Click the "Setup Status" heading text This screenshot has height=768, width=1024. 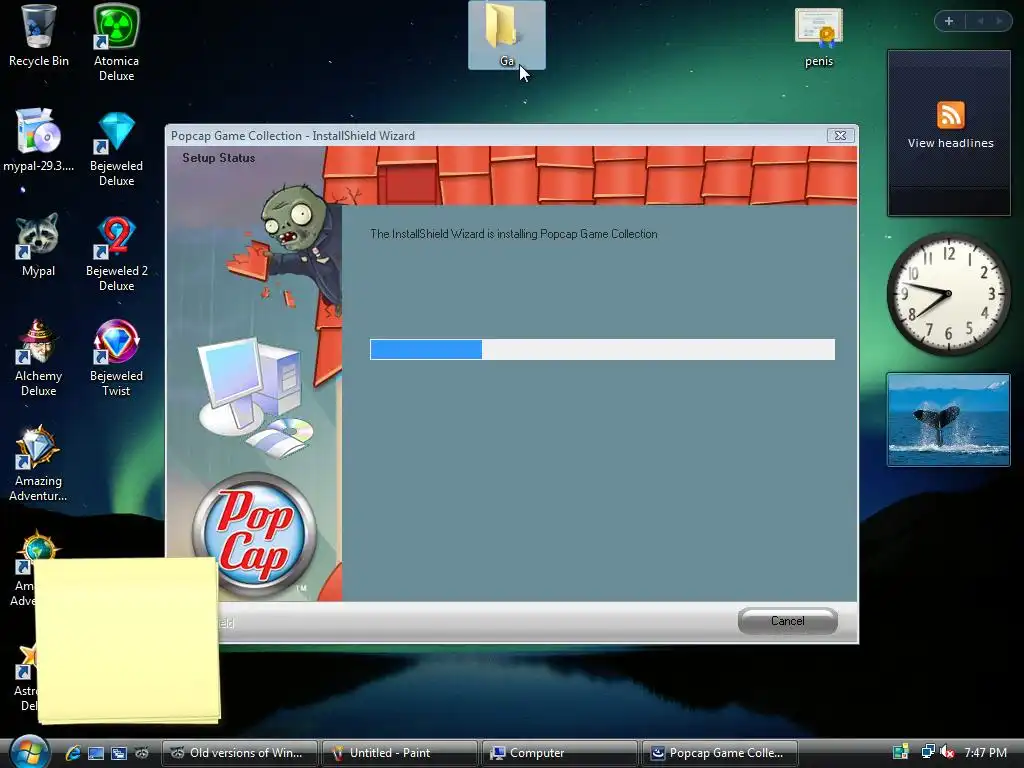pos(219,158)
